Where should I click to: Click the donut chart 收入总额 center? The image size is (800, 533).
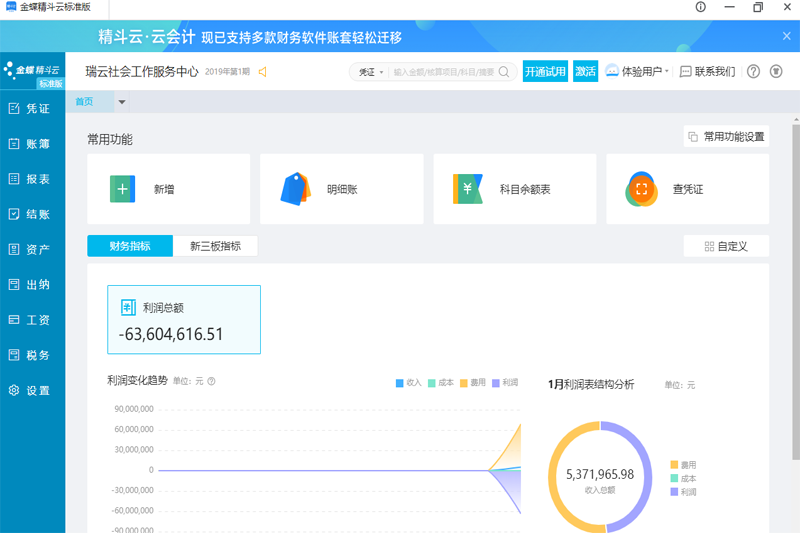point(599,480)
